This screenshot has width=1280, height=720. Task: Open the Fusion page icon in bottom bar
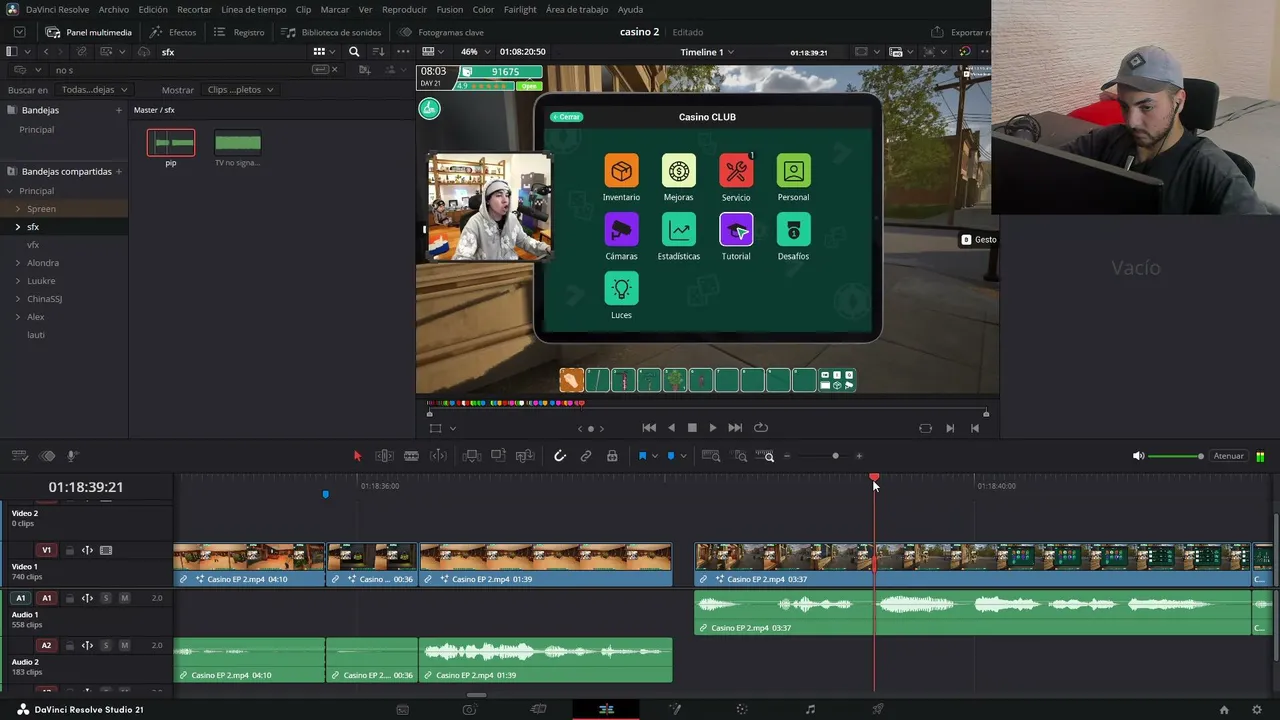coord(675,709)
